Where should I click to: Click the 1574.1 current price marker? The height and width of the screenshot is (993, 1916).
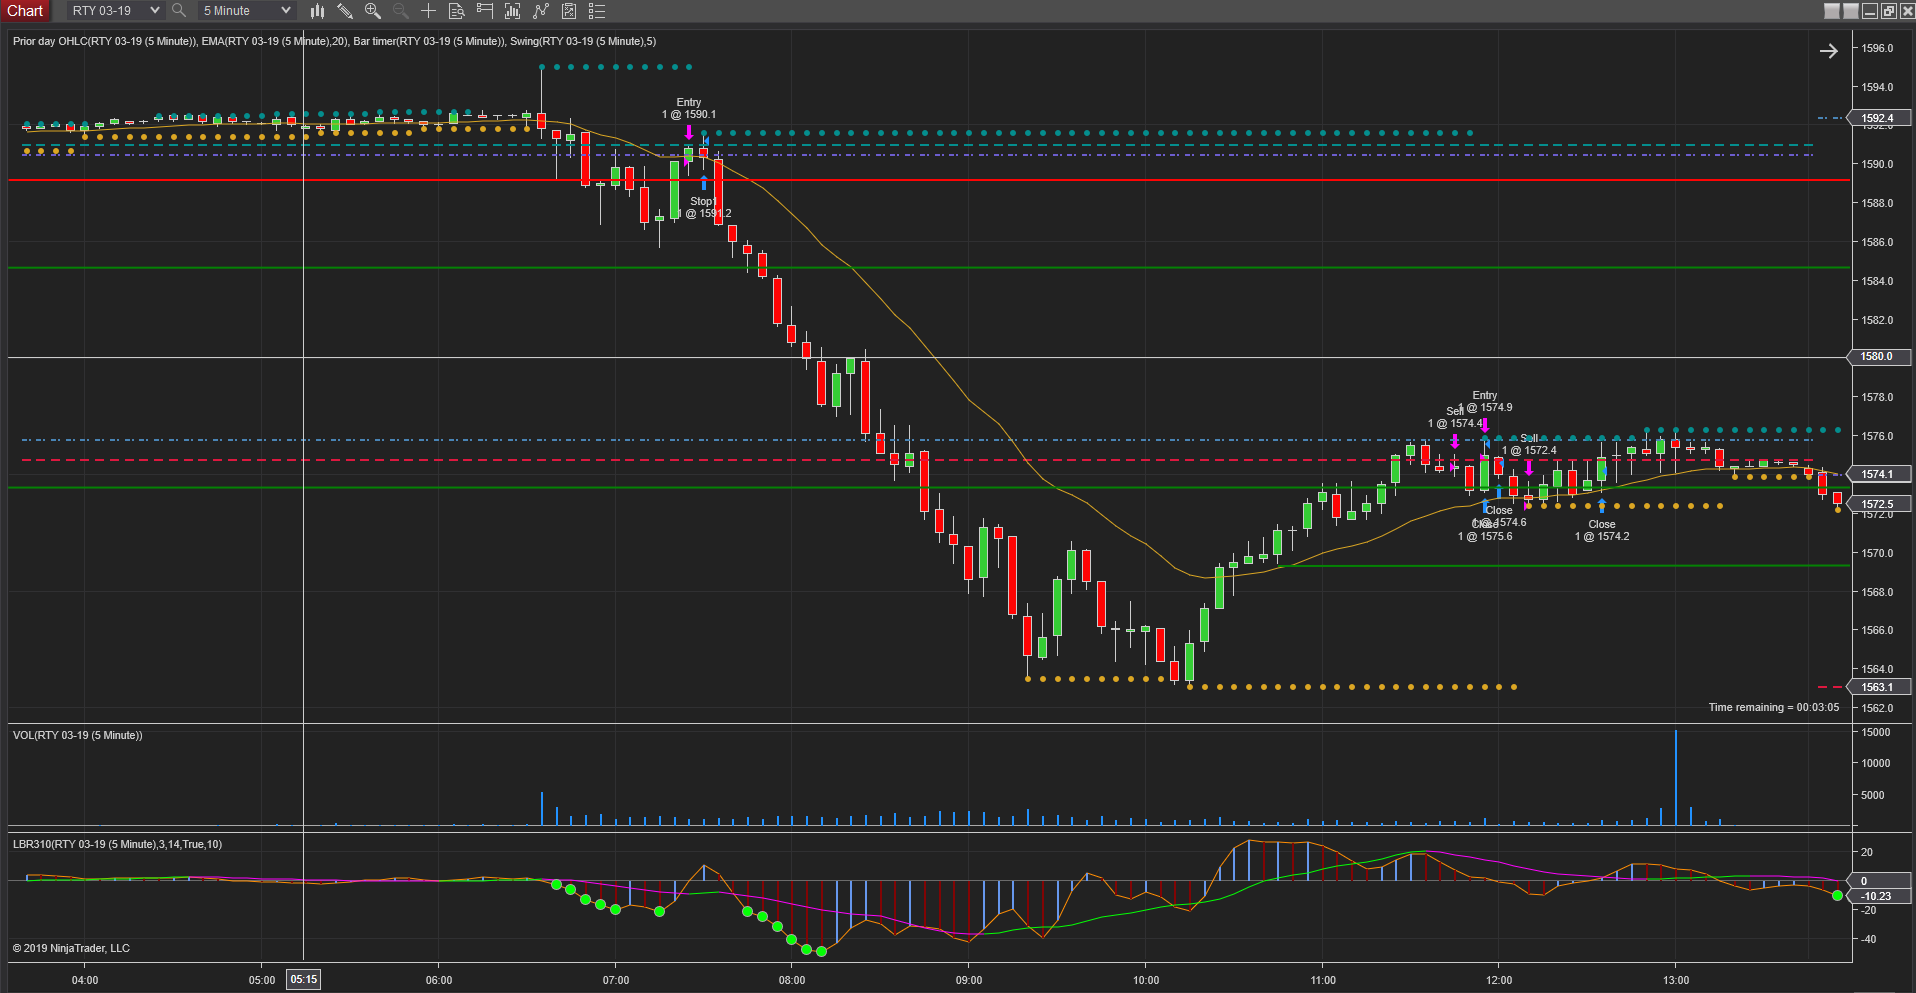click(x=1877, y=474)
